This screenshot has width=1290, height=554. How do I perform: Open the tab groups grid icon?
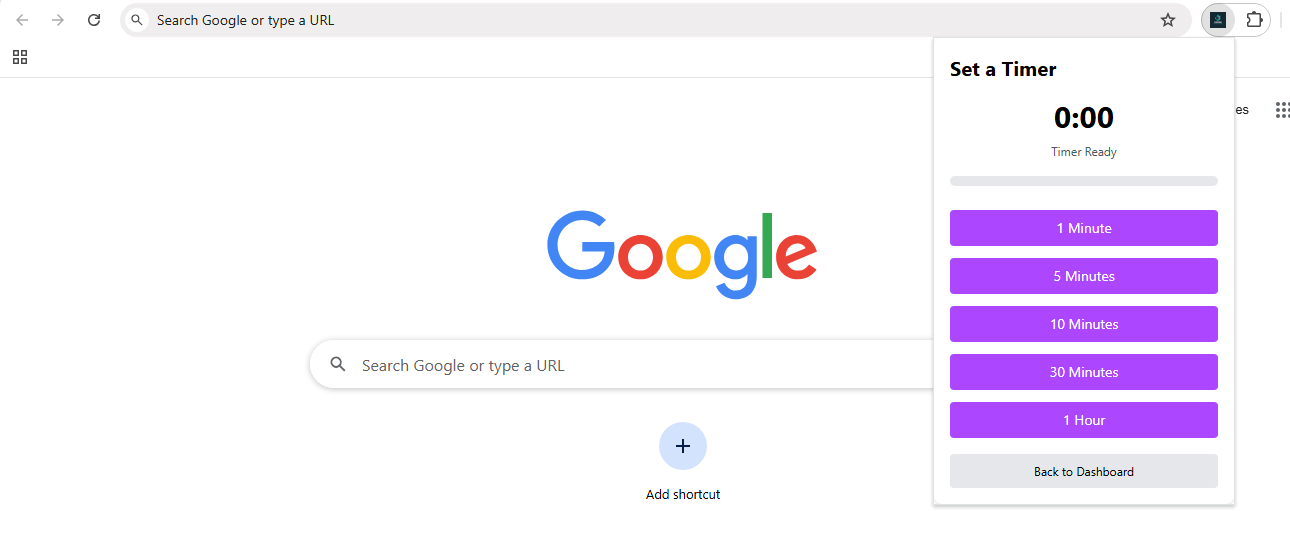point(20,57)
